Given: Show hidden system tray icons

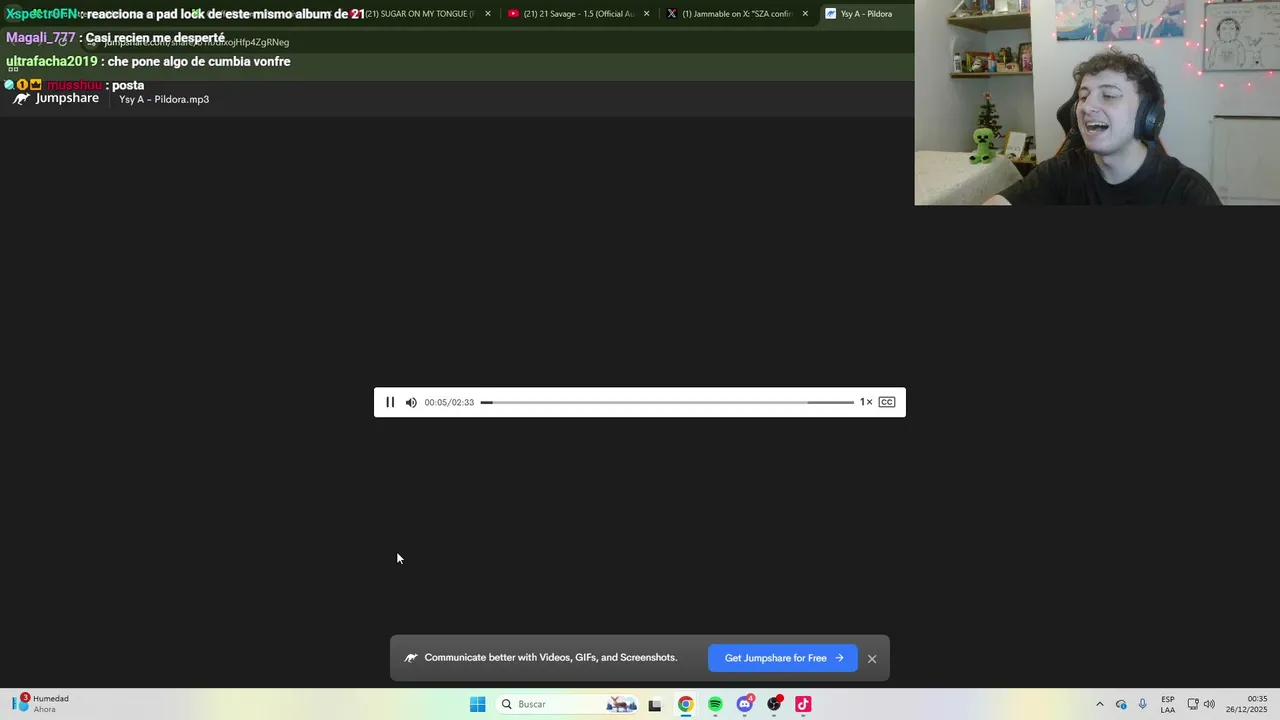Looking at the screenshot, I should pos(1100,704).
